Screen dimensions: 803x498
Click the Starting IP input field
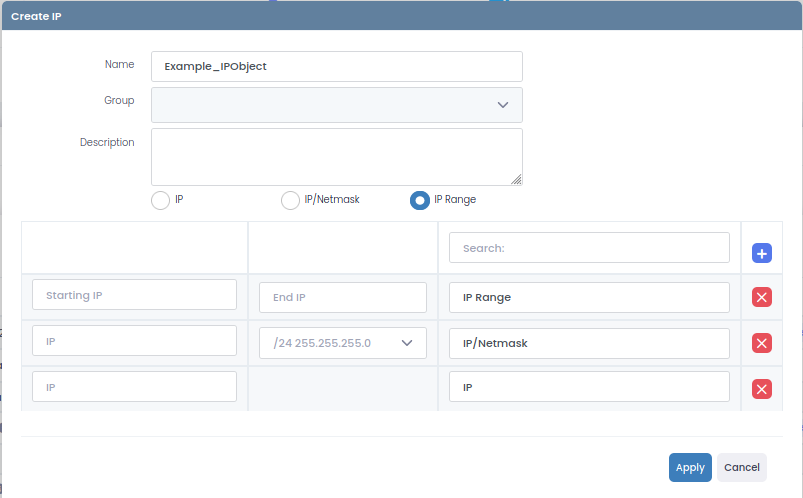tap(134, 295)
